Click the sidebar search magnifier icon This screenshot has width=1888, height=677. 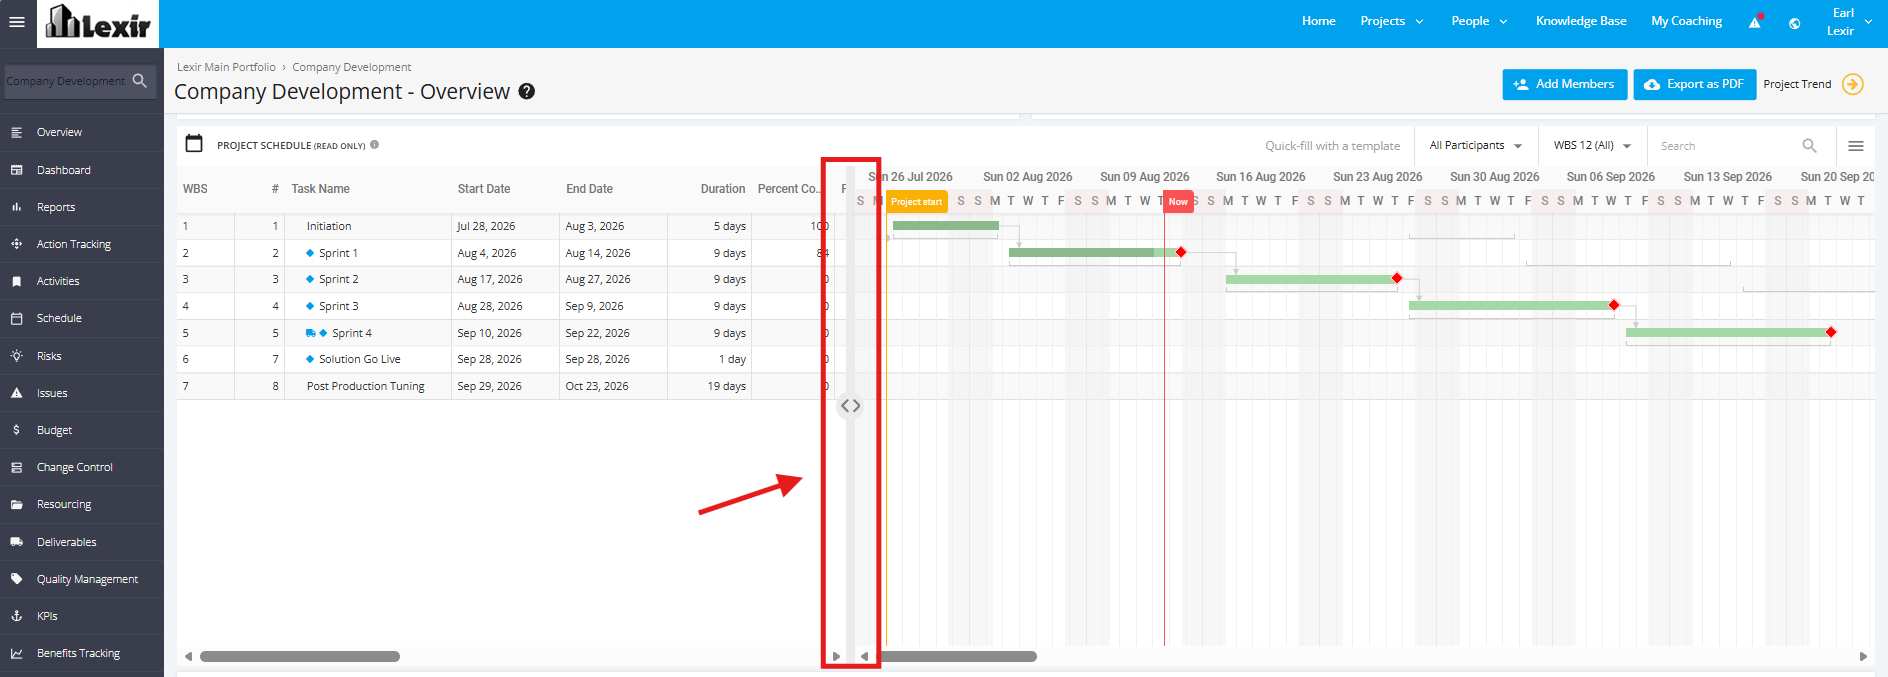click(140, 80)
